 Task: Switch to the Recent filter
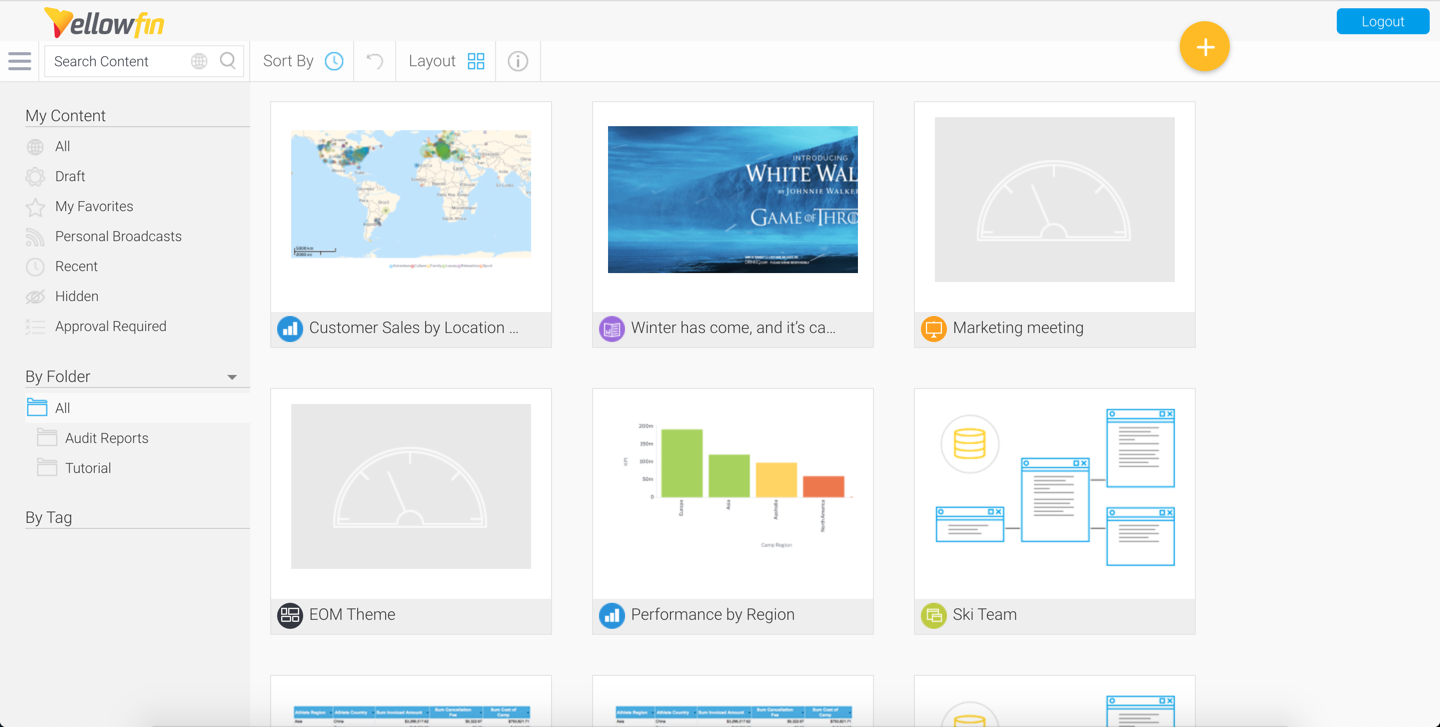coord(74,266)
